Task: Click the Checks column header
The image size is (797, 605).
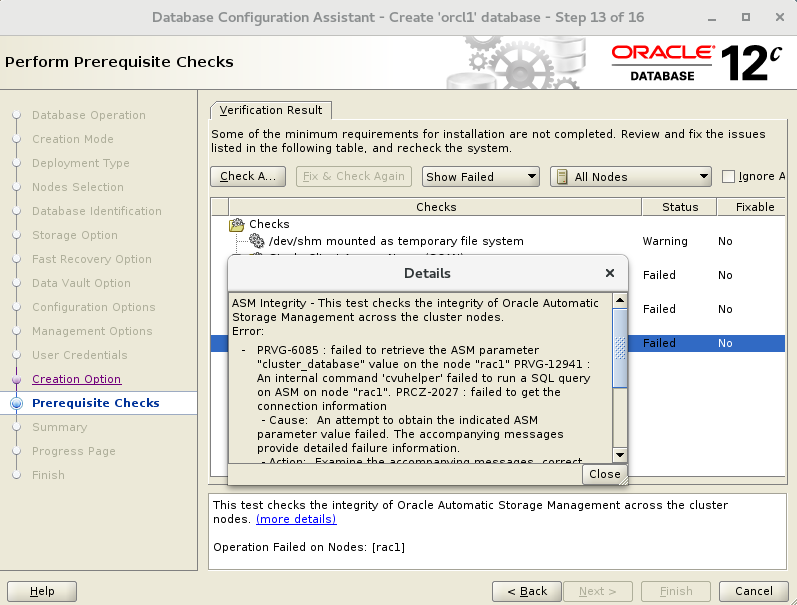Action: 436,207
